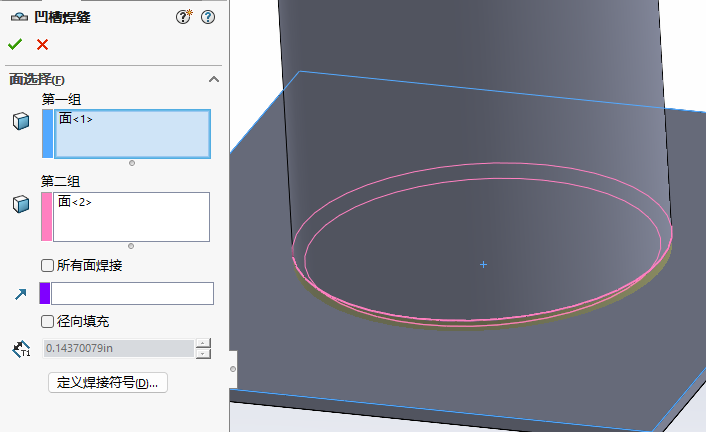Click the direction arrow icon
706x432 pixels.
20,294
